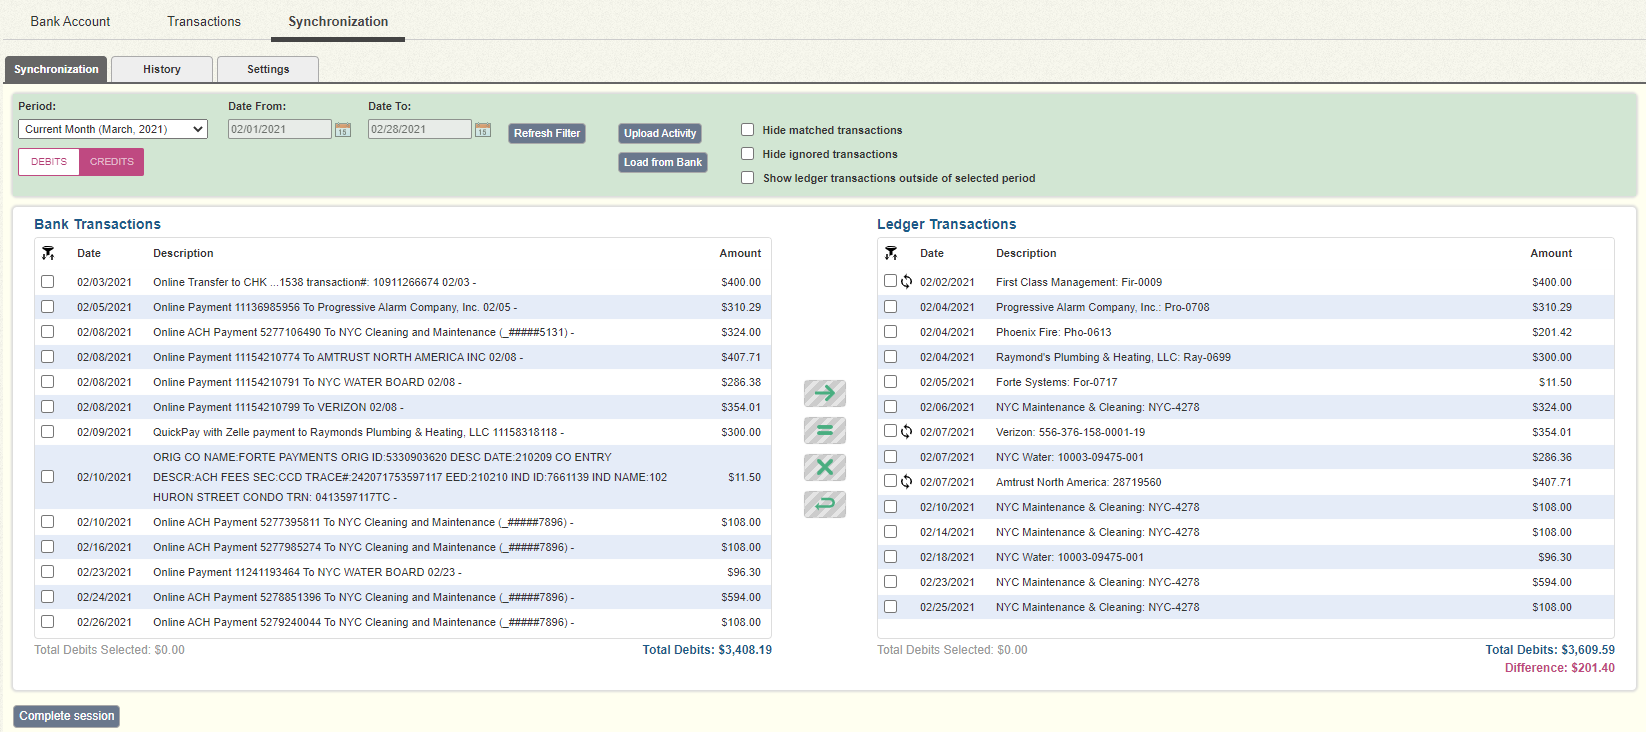Select the QuickPay Zelle Raymonds Plumbing checkbox

[48, 432]
